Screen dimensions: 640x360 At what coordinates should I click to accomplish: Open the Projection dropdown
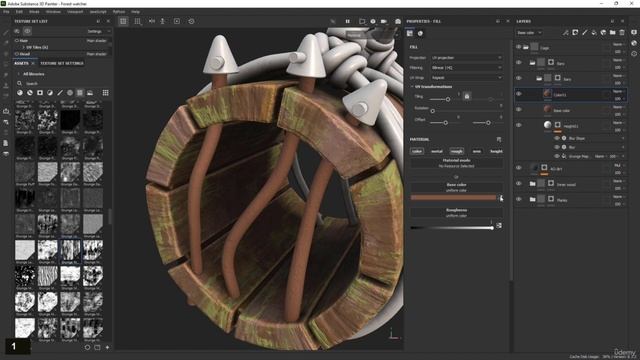467,58
